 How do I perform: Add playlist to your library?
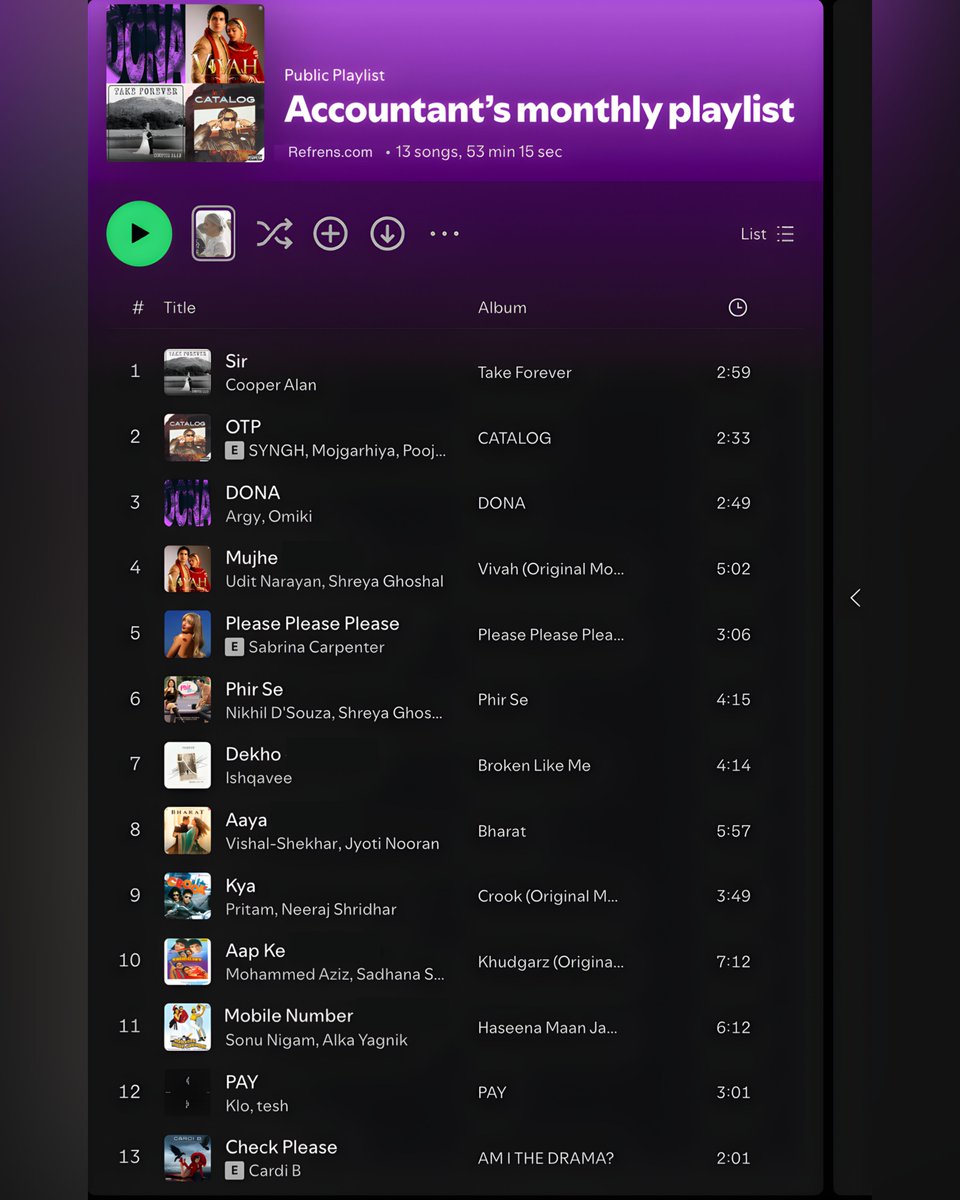click(x=330, y=234)
